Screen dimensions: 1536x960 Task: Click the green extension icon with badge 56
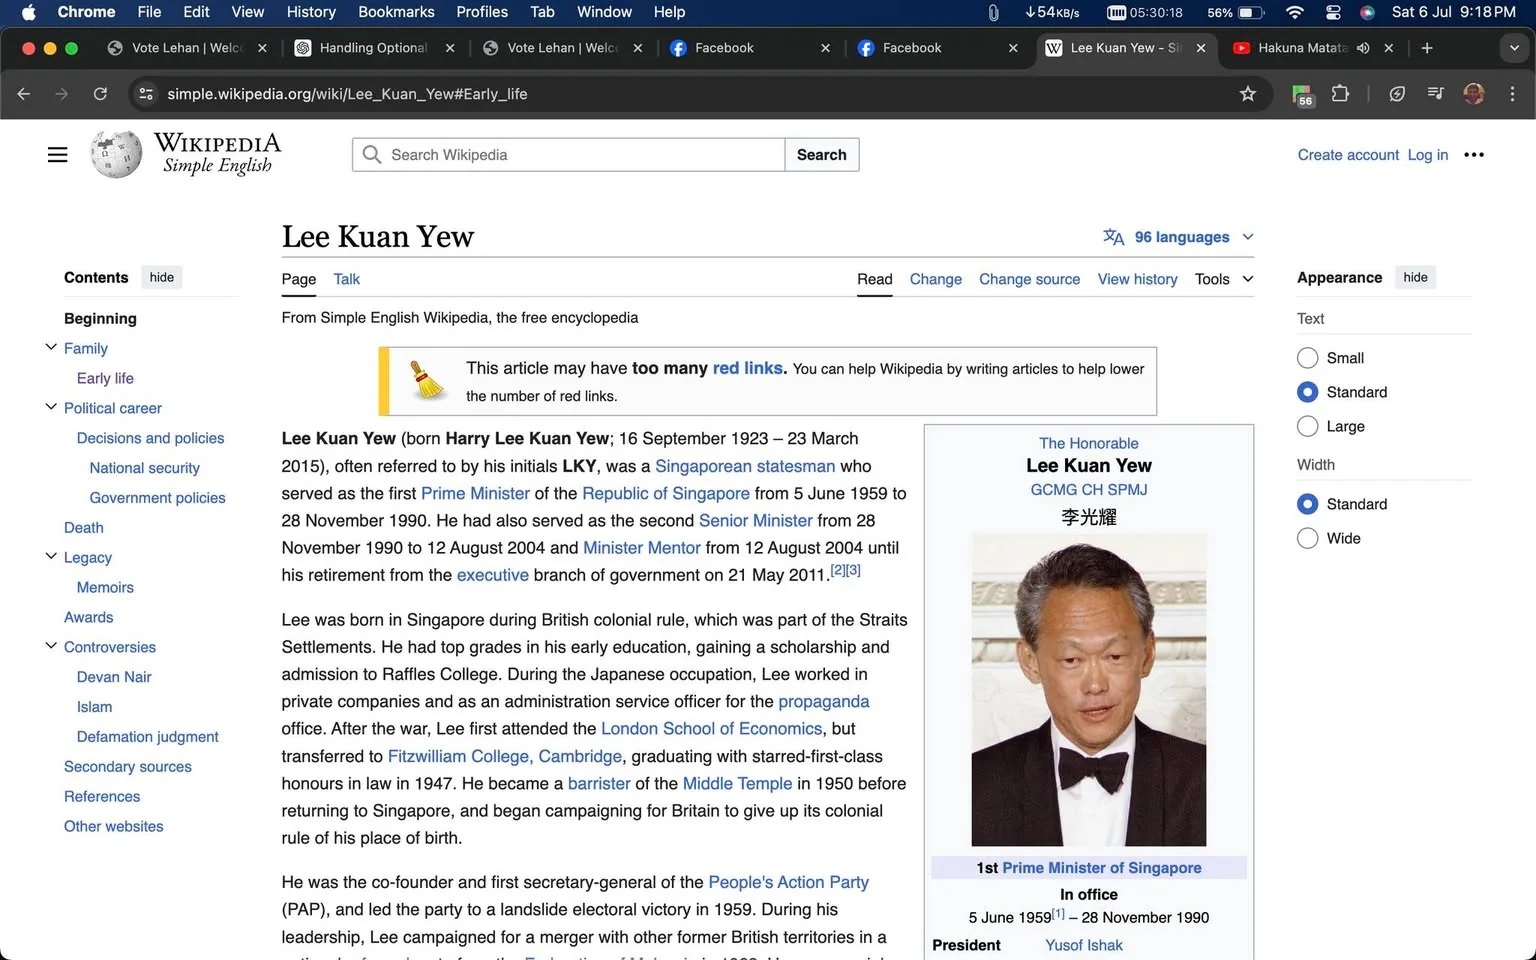coord(1302,95)
